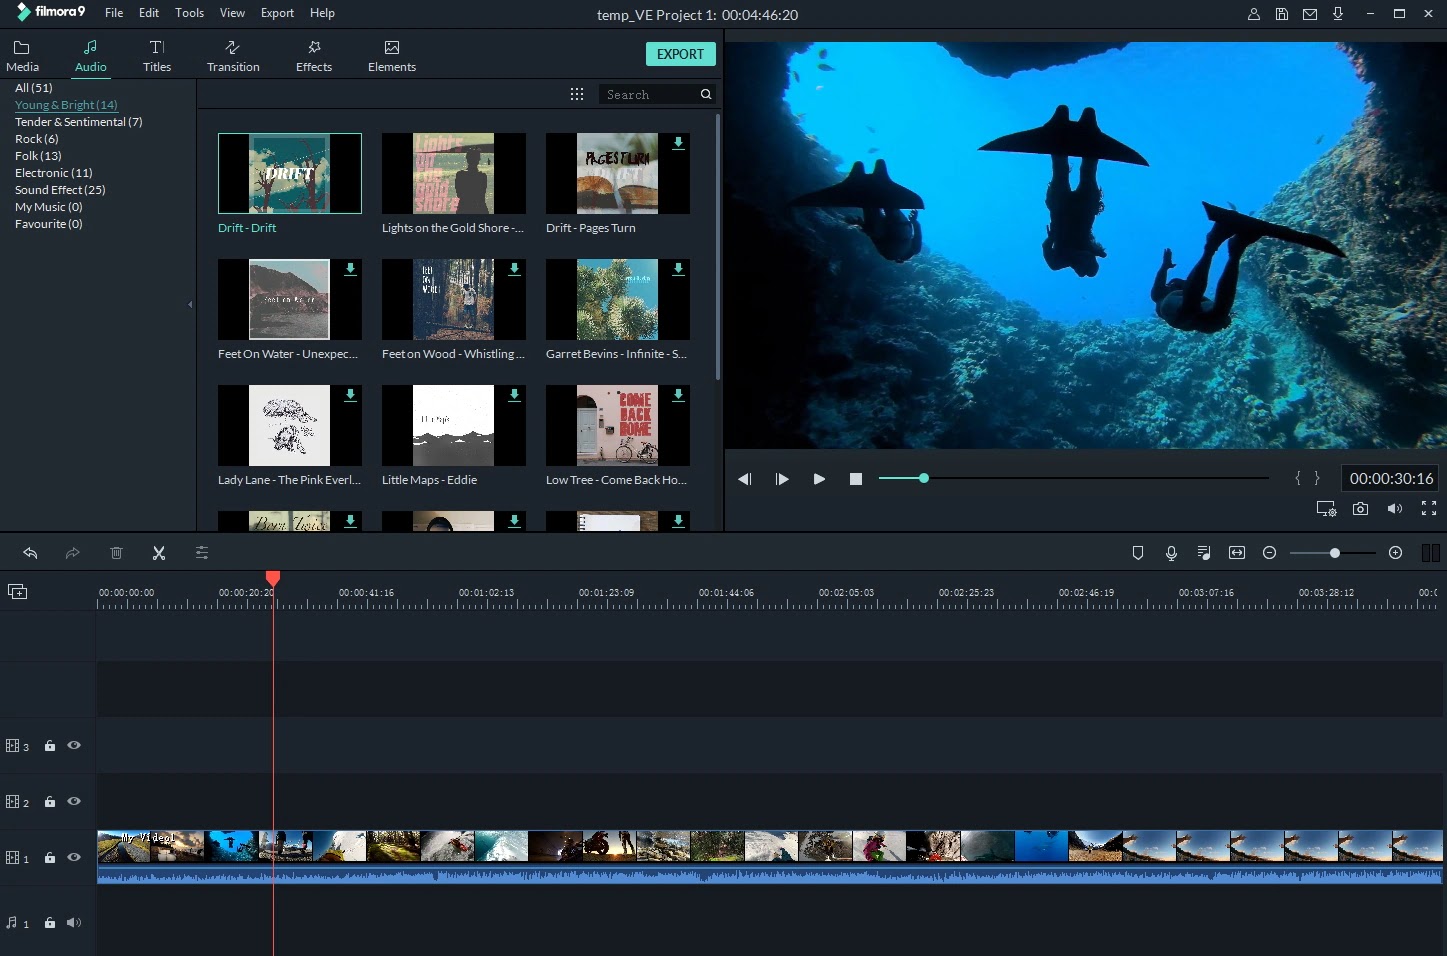Image resolution: width=1447 pixels, height=956 pixels.
Task: Hide video track 2 with its eye toggle
Action: click(74, 801)
